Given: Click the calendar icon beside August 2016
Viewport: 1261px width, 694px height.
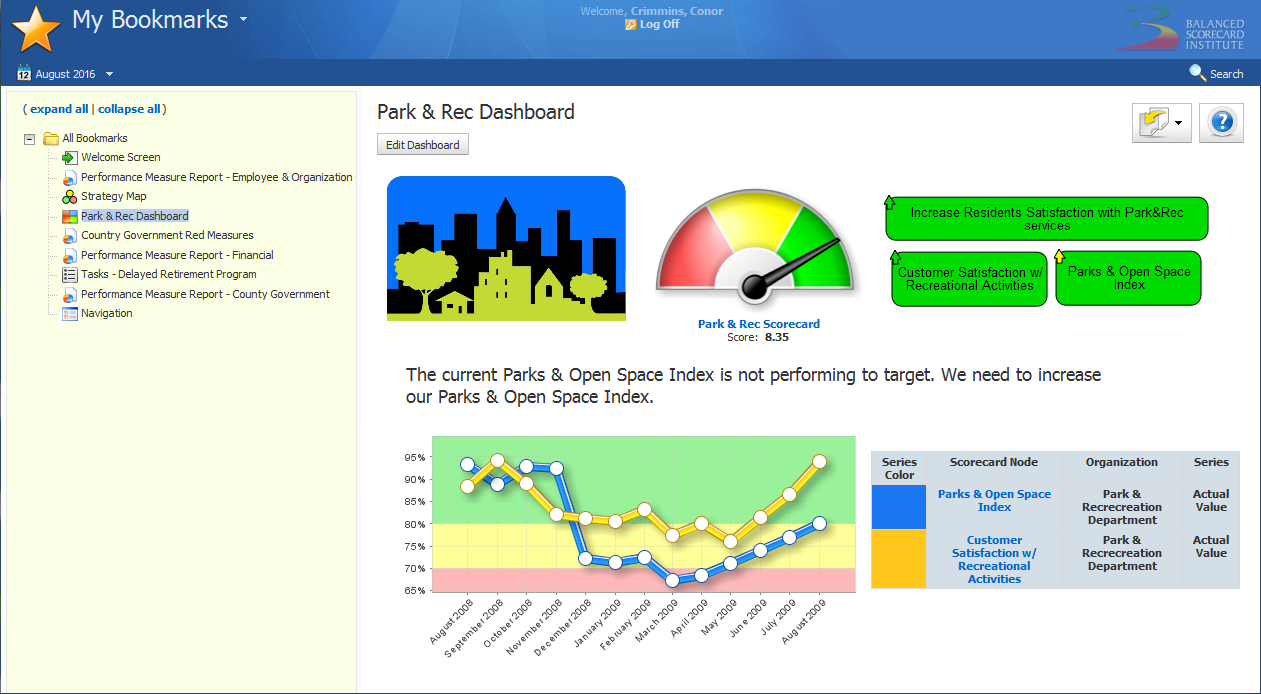Looking at the screenshot, I should (x=24, y=73).
